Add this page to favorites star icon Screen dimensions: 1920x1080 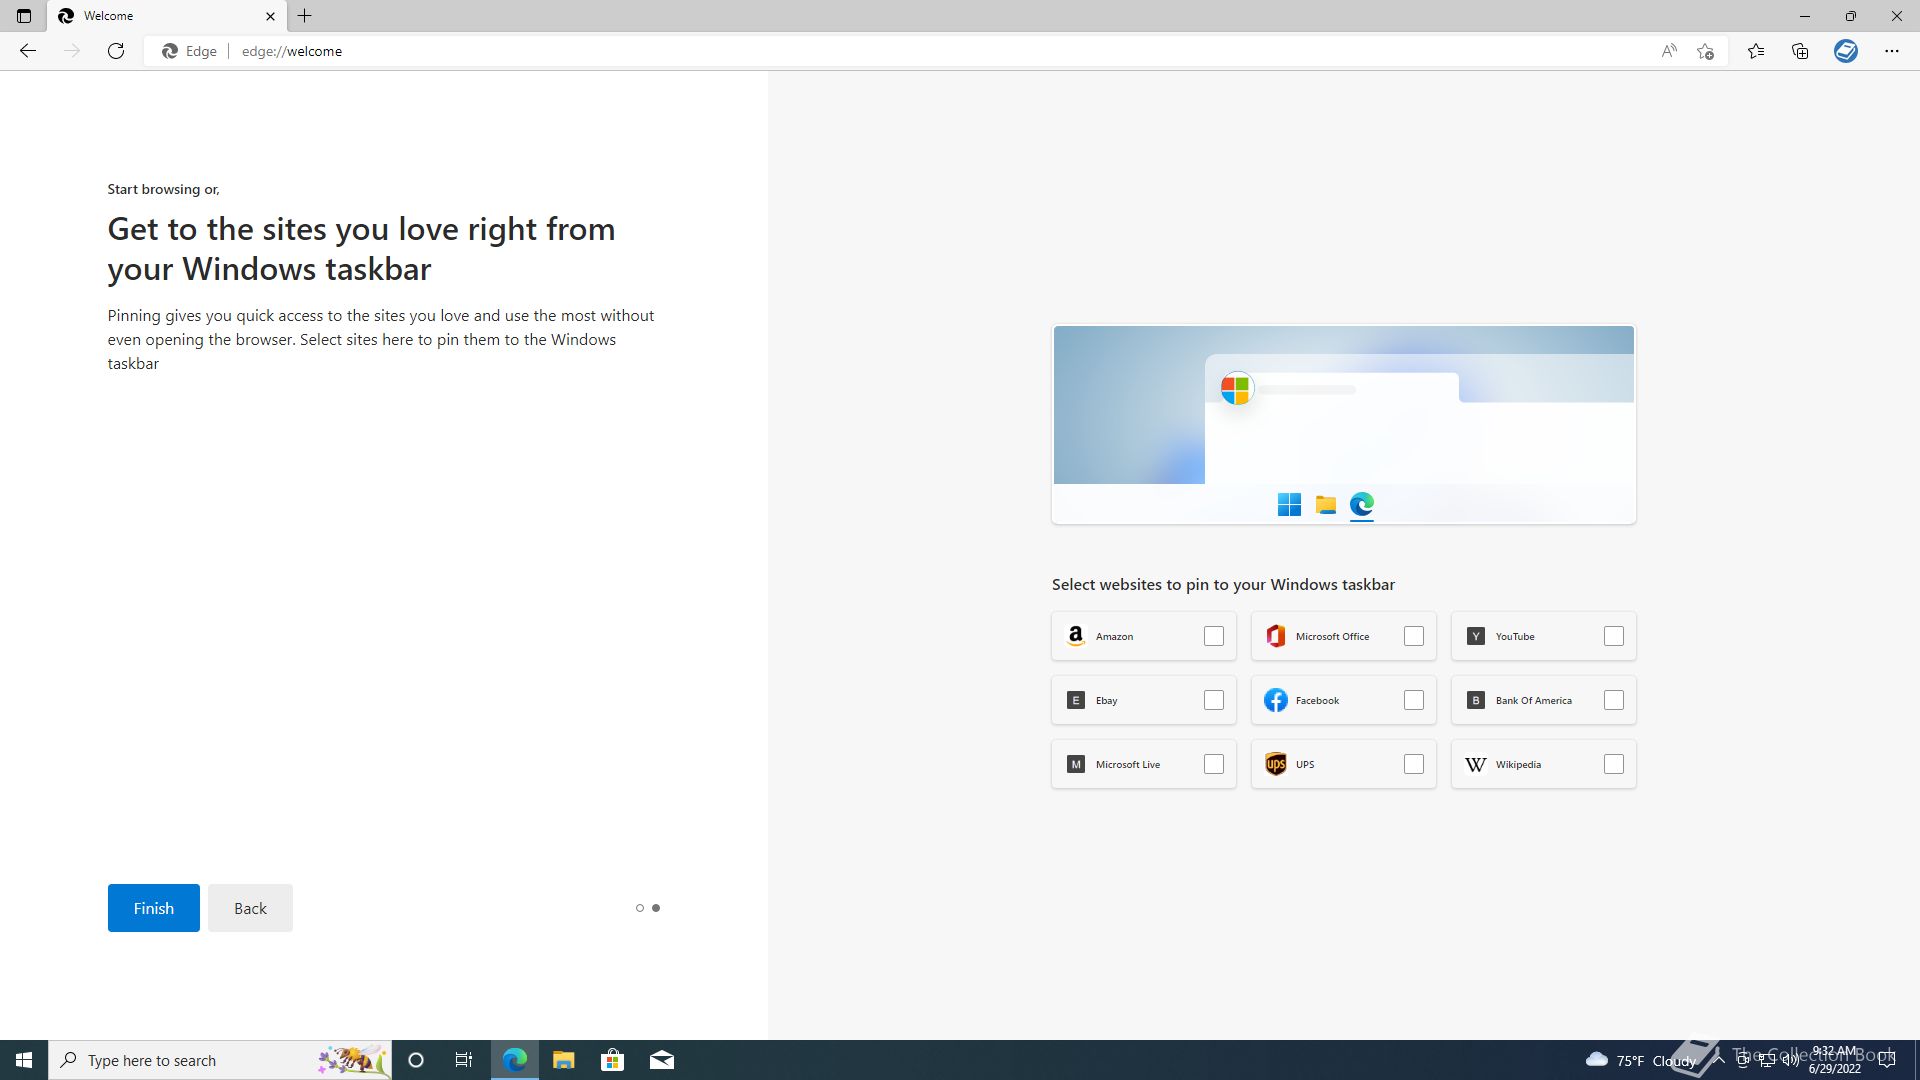[1706, 51]
